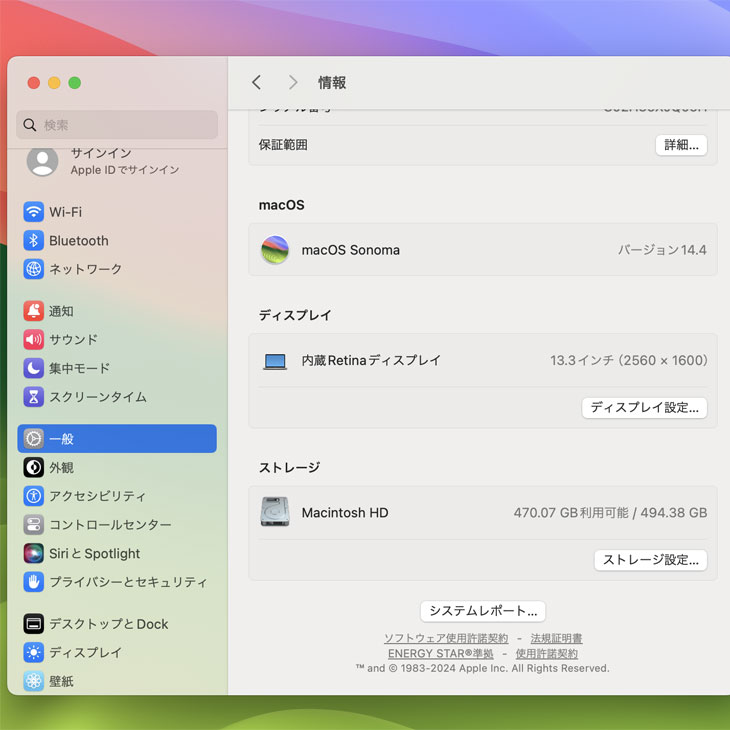730x730 pixels.
Task: Go forward with the right chevron
Action: pos(292,82)
